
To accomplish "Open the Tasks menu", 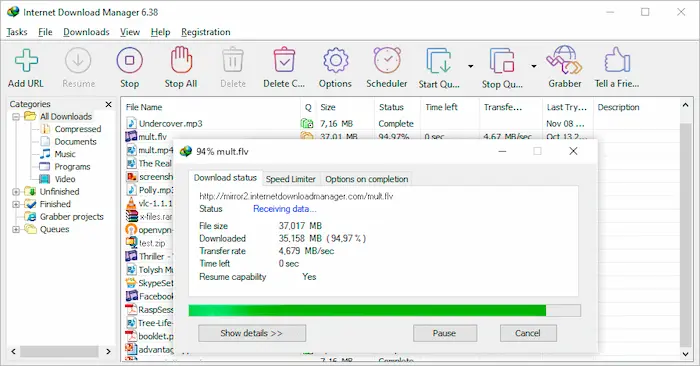I will [17, 32].
